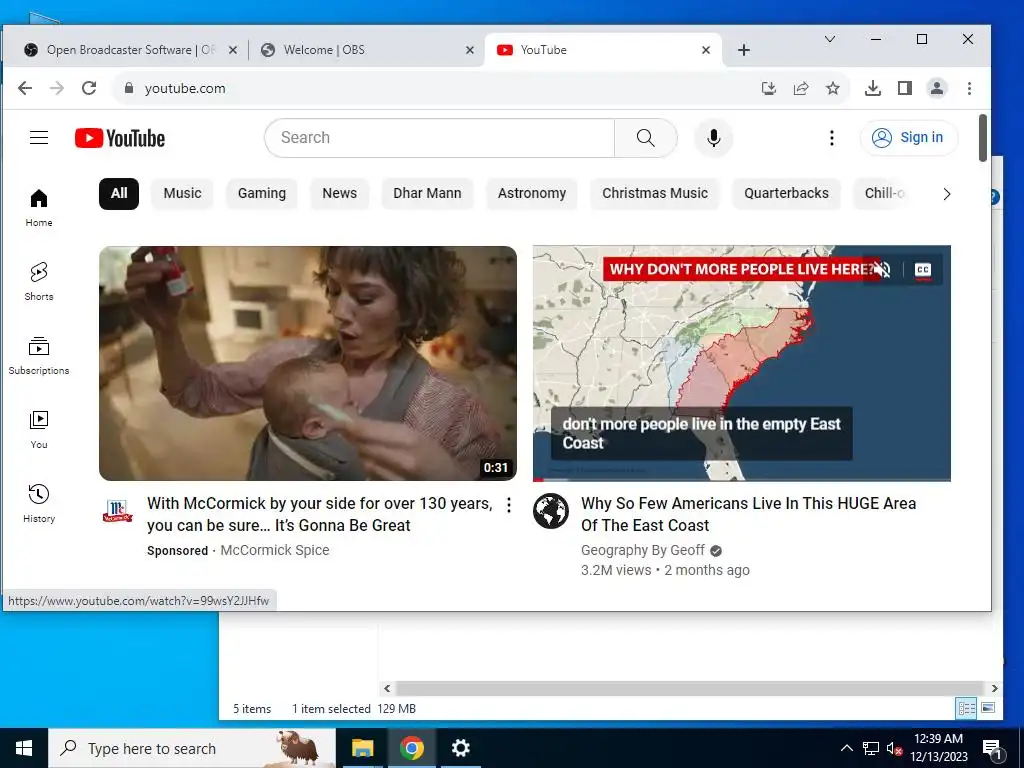
Task: Open the You section in sidebar
Action: [39, 430]
